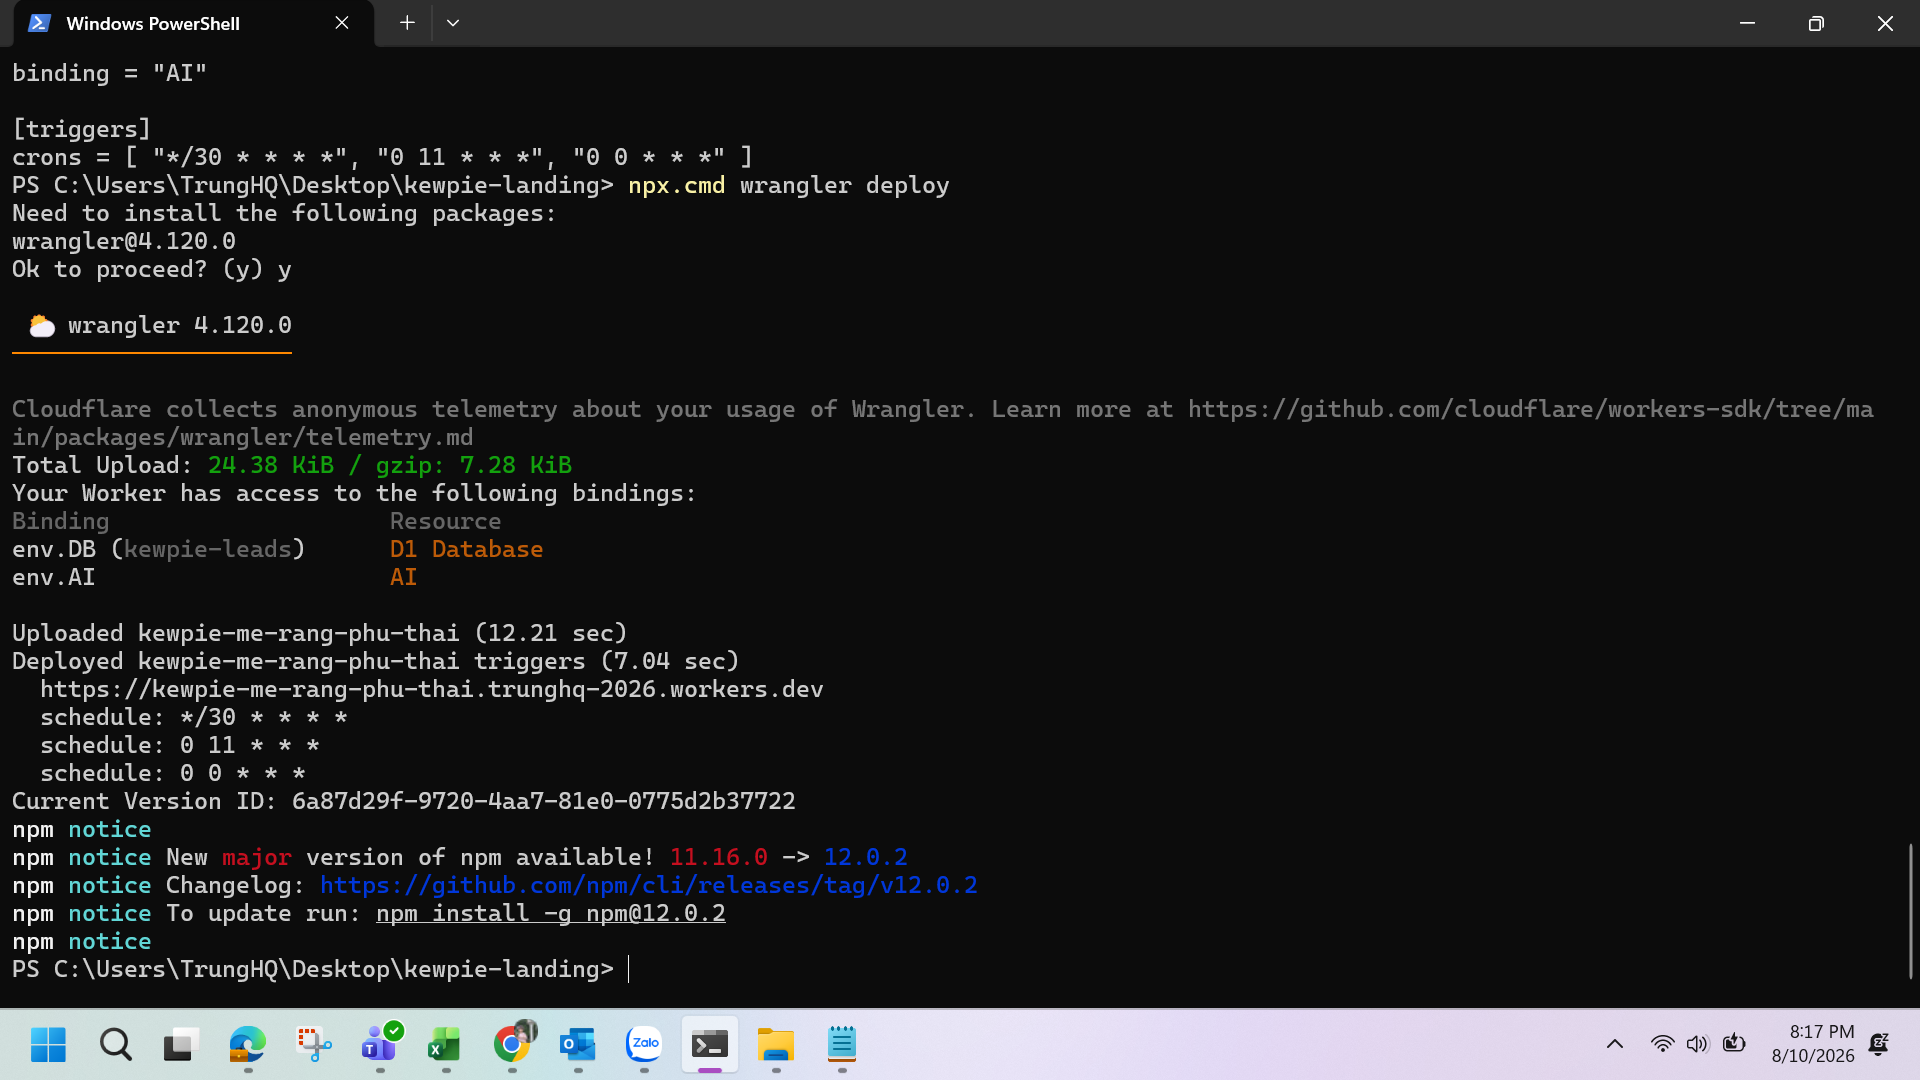Expand the new tab profile dropdown
Screen dimensions: 1920x1080
coord(453,23)
